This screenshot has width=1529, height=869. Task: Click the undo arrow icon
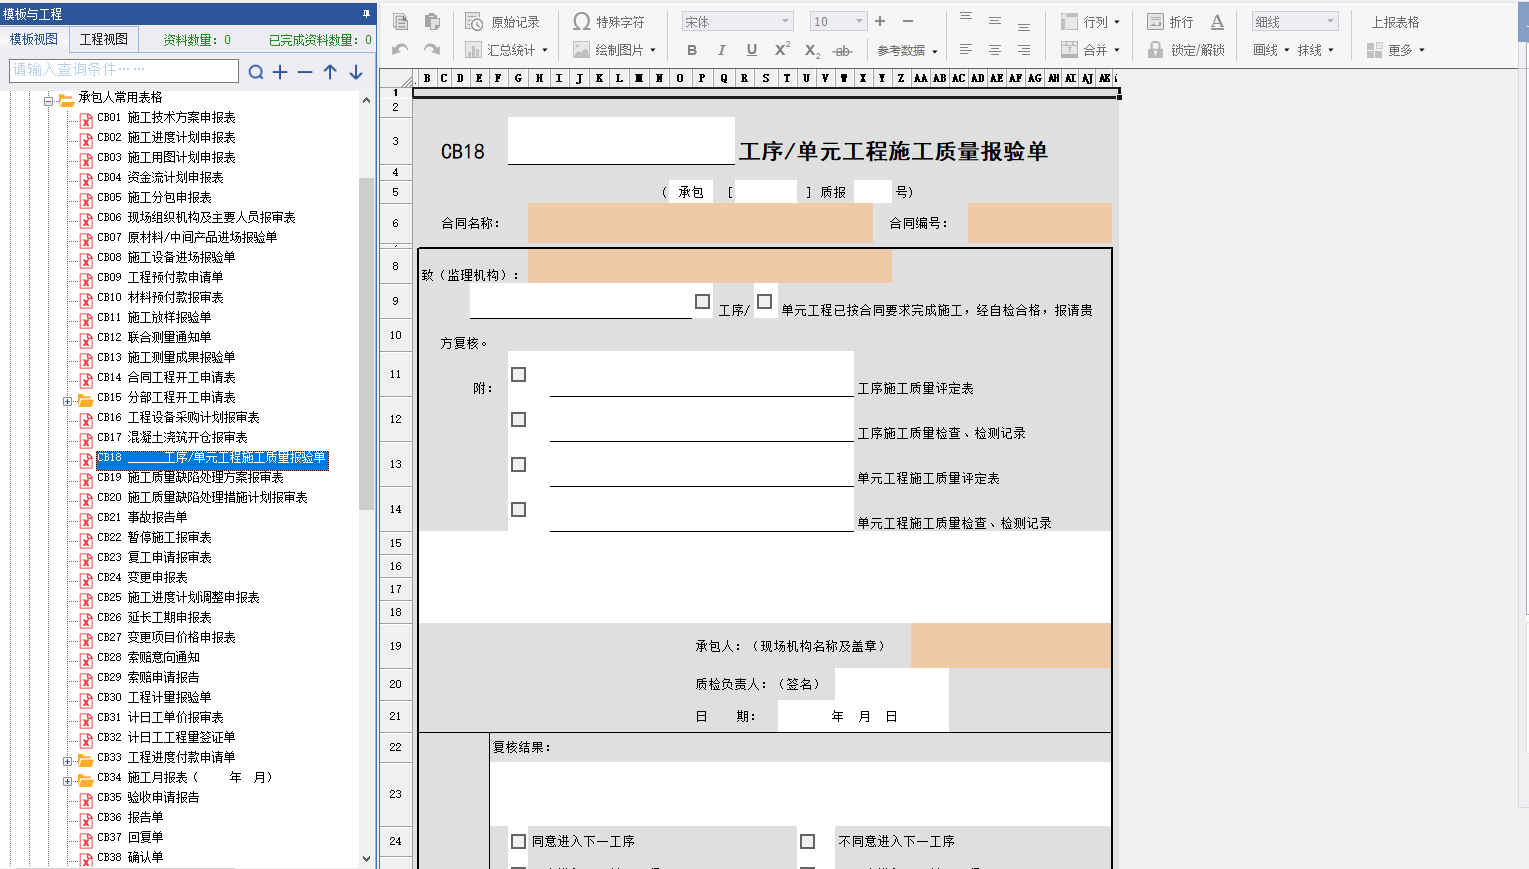click(400, 49)
